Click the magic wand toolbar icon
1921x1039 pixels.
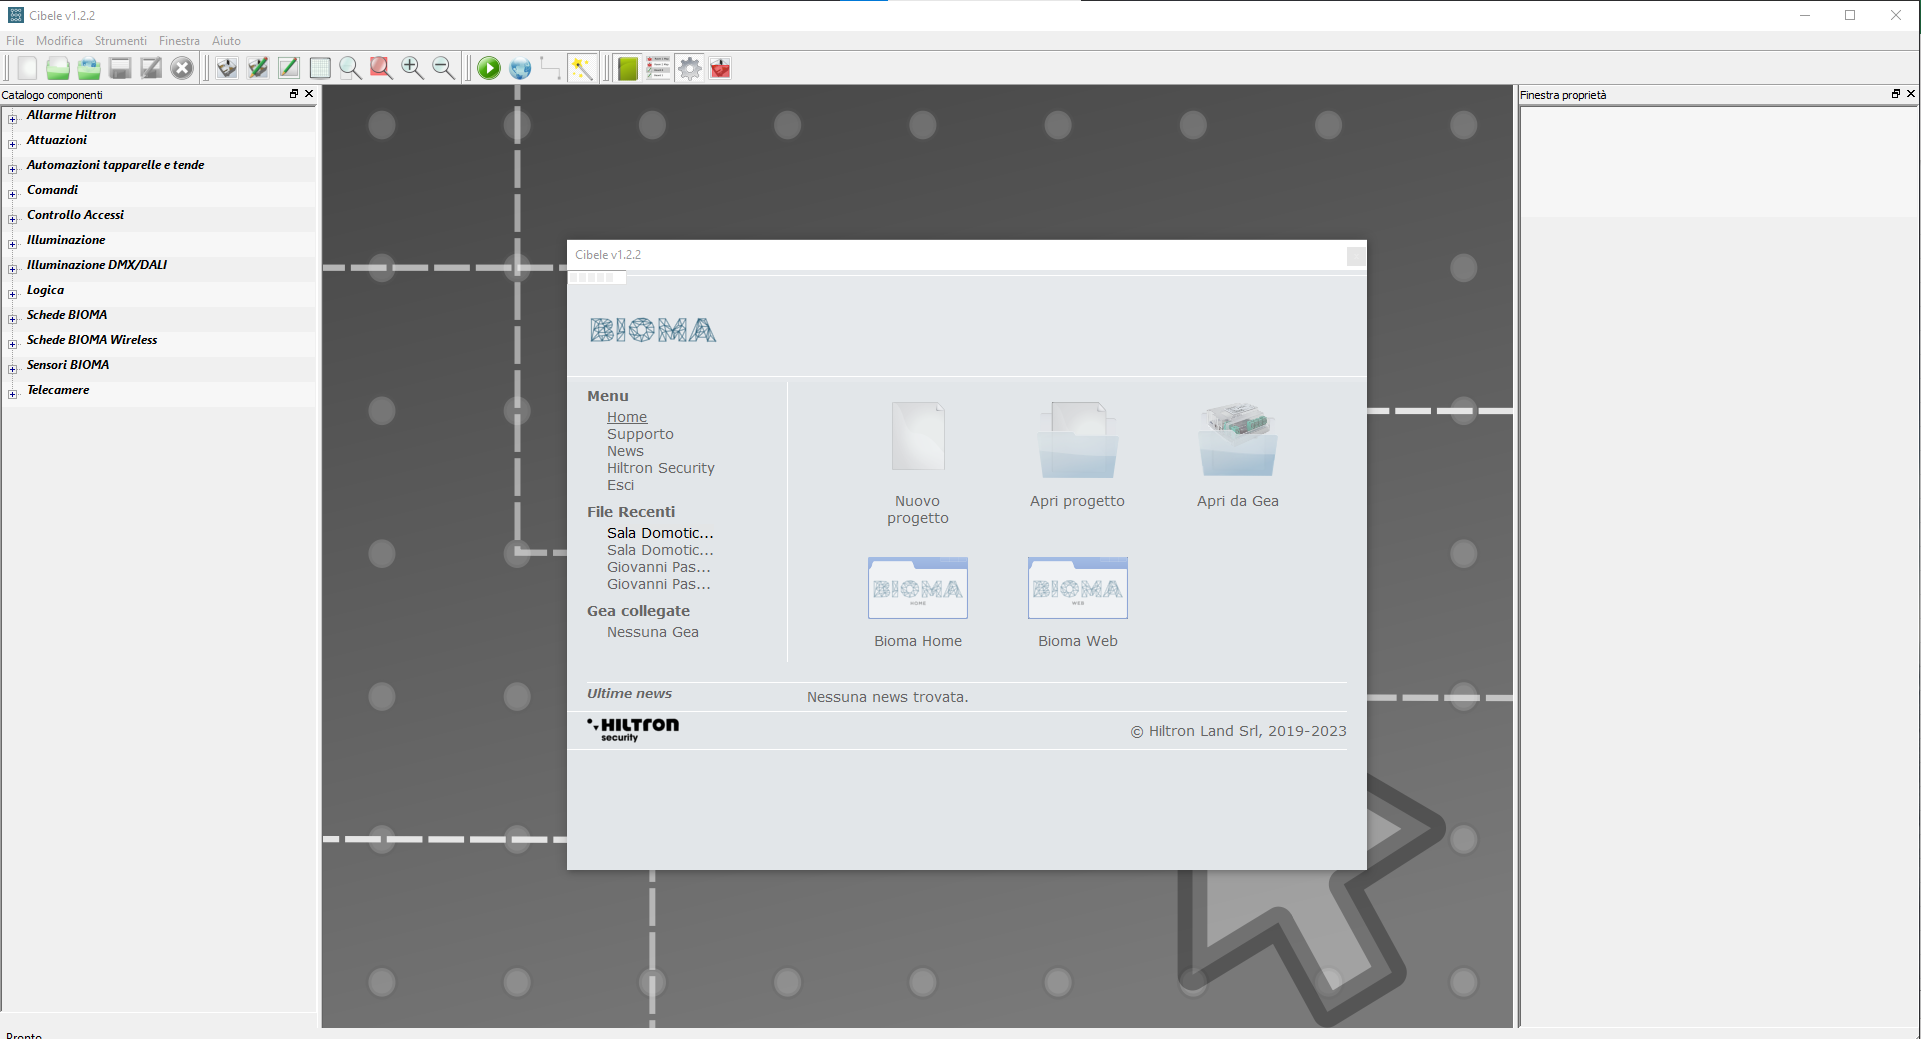tap(582, 68)
